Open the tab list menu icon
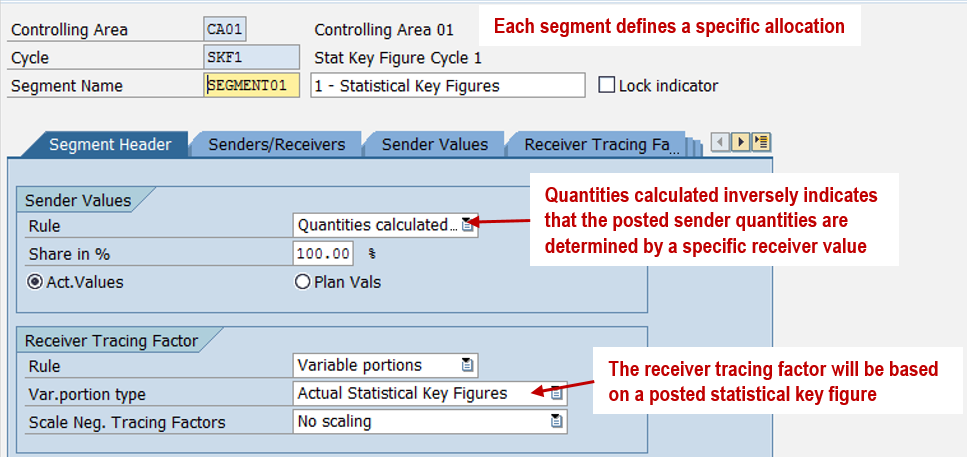This screenshot has height=457, width=967. 762,143
